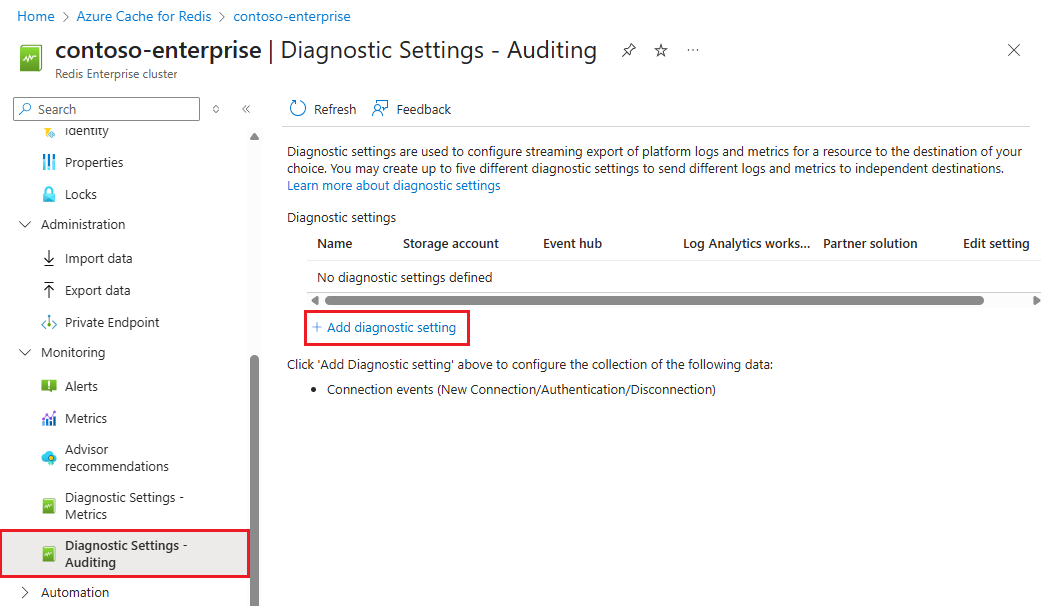The image size is (1041, 606).
Task: Open Private Endpoint in the sidebar
Action: (x=111, y=322)
